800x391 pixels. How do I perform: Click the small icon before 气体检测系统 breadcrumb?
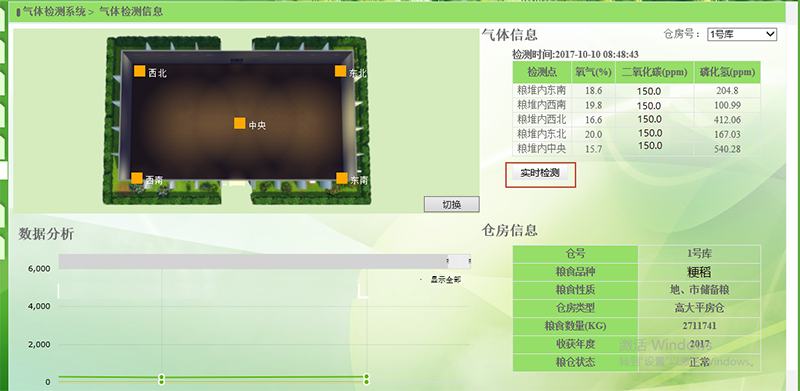tap(18, 12)
